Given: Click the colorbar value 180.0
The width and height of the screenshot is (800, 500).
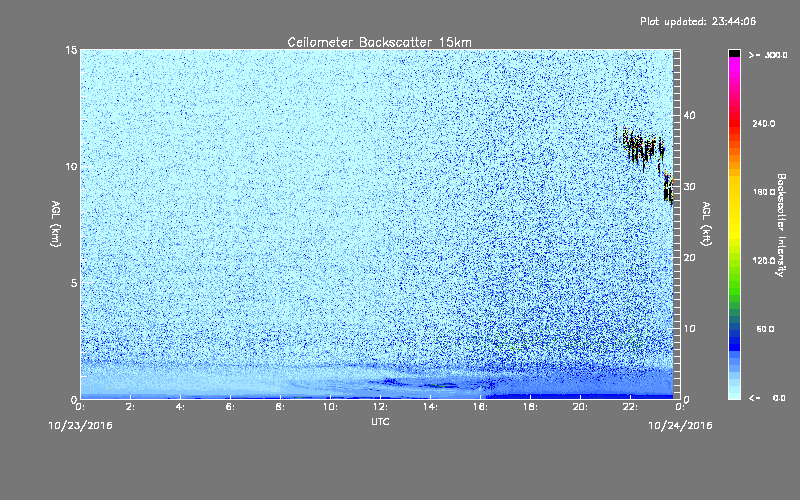Looking at the screenshot, I should point(764,192).
